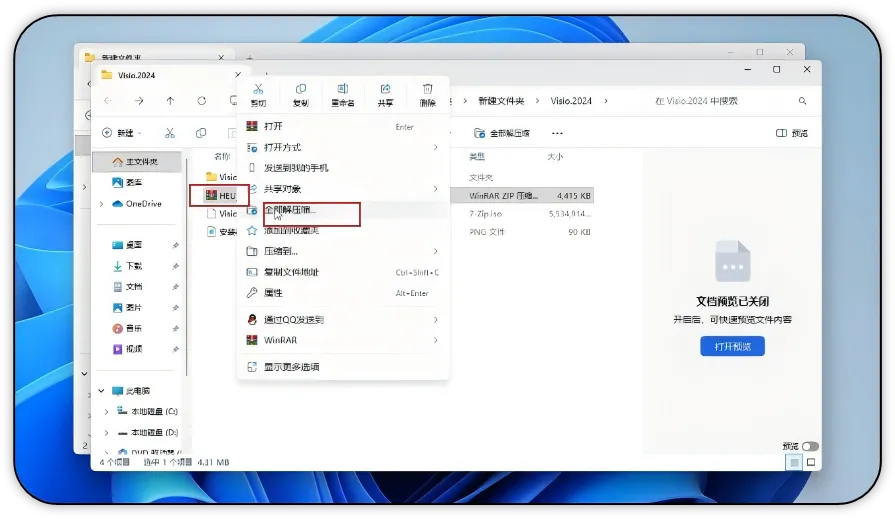Click the PNG 文件 type cell
This screenshot has height=519, width=895.
(x=487, y=232)
